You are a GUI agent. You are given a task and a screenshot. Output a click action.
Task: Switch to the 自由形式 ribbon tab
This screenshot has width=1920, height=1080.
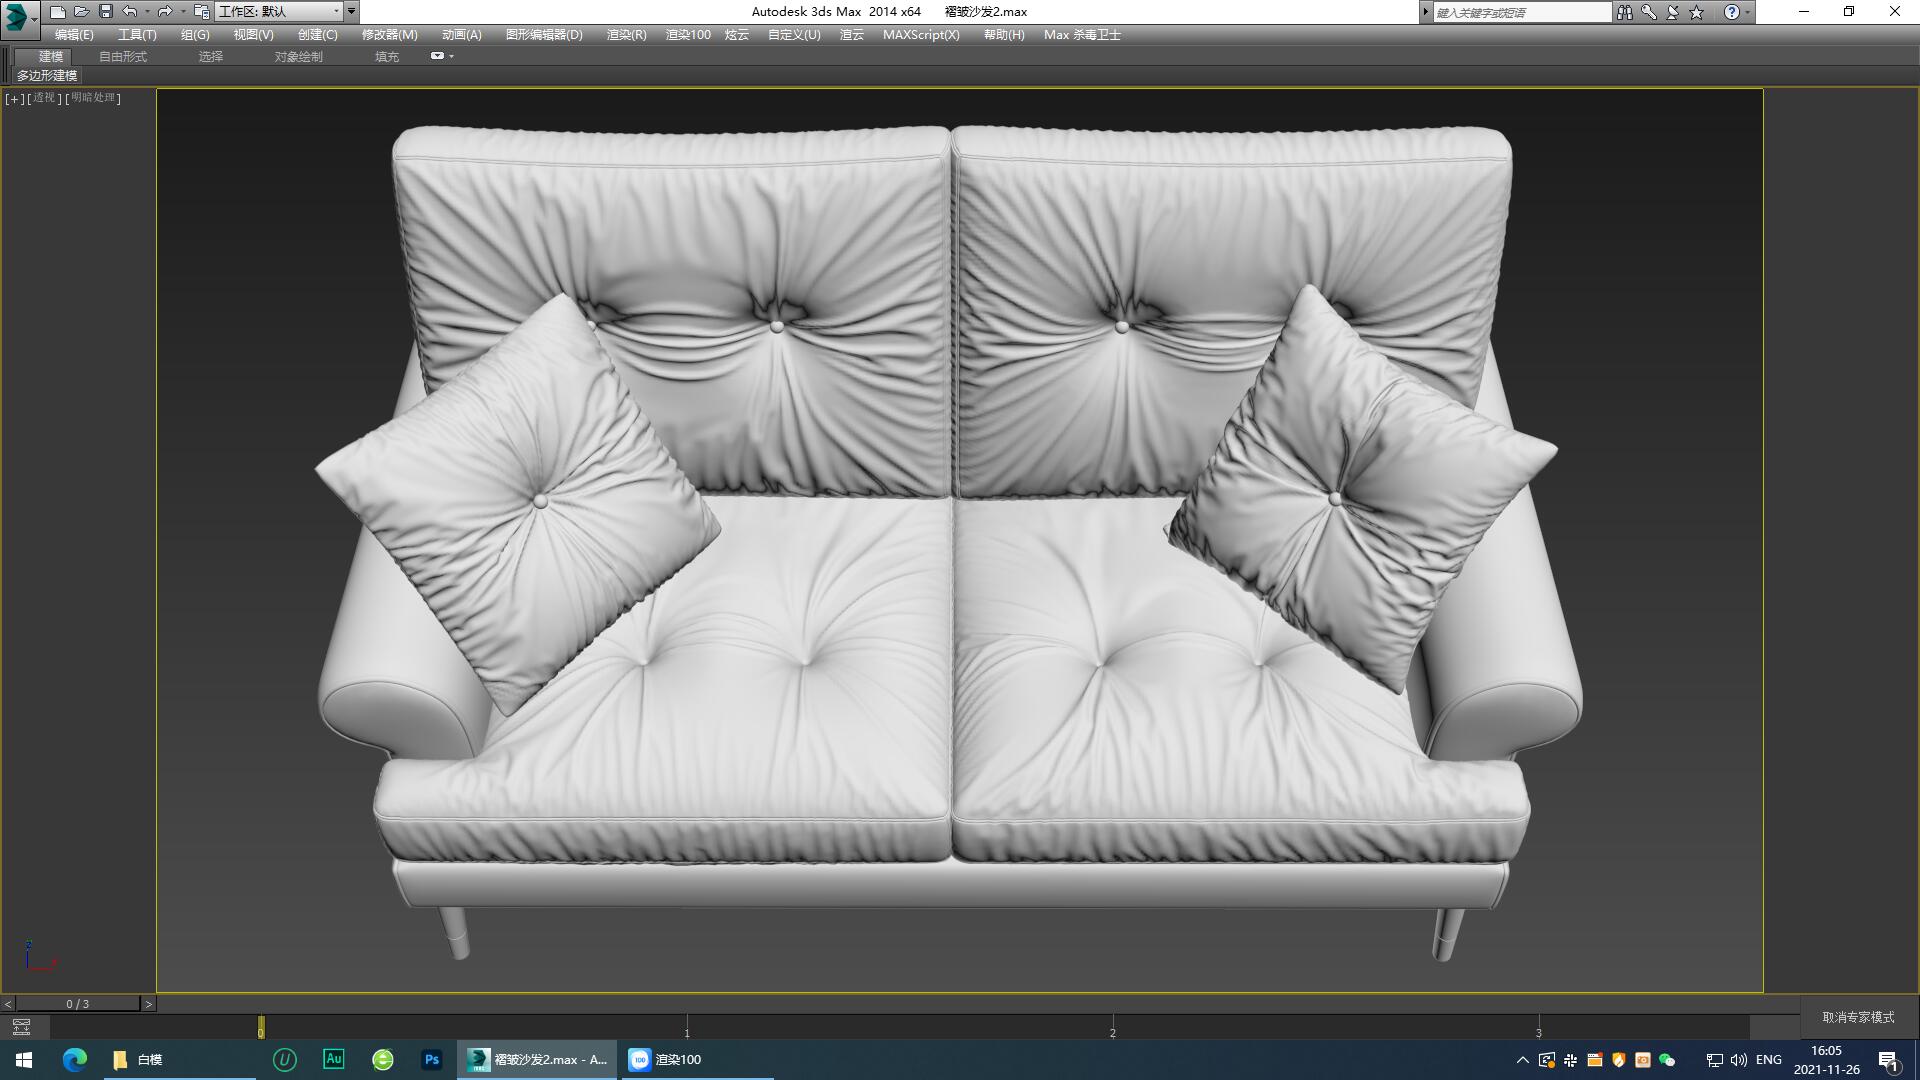[122, 56]
